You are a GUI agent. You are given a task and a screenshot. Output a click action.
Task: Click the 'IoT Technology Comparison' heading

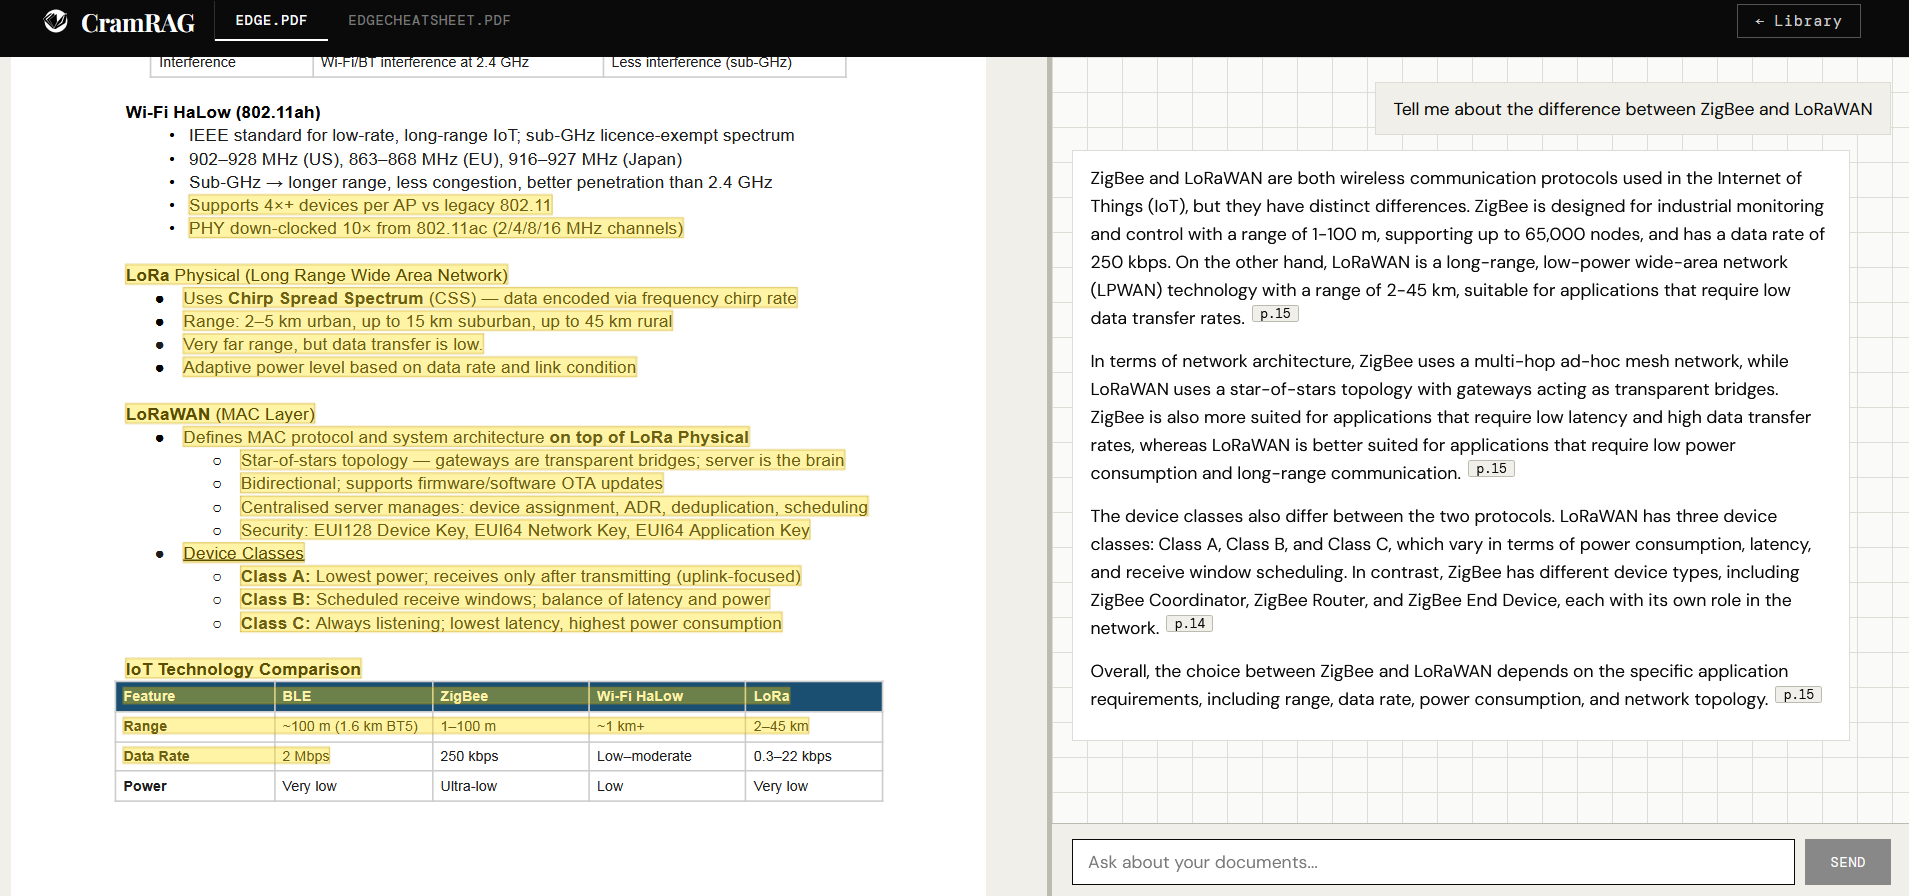[x=243, y=669]
